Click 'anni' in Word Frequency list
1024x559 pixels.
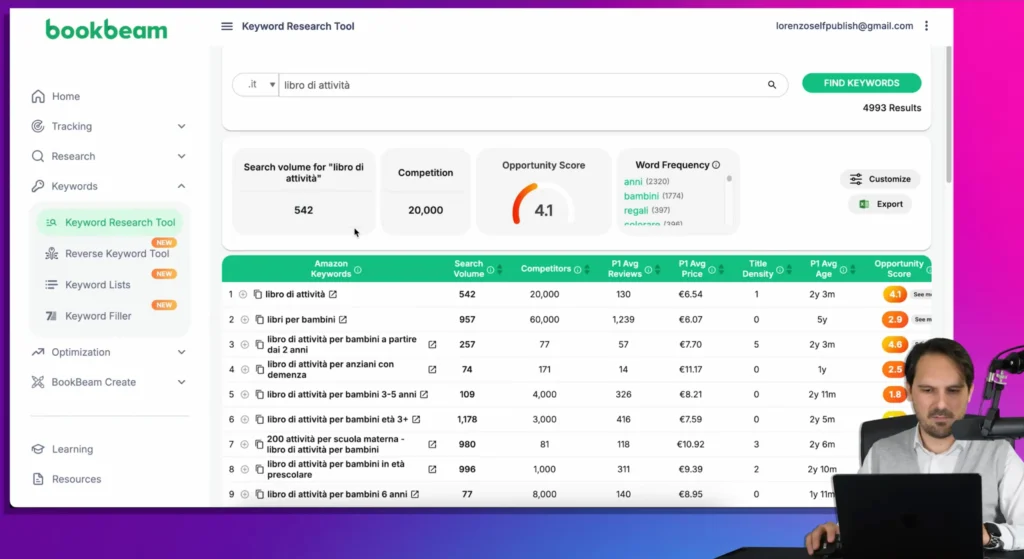pyautogui.click(x=633, y=182)
